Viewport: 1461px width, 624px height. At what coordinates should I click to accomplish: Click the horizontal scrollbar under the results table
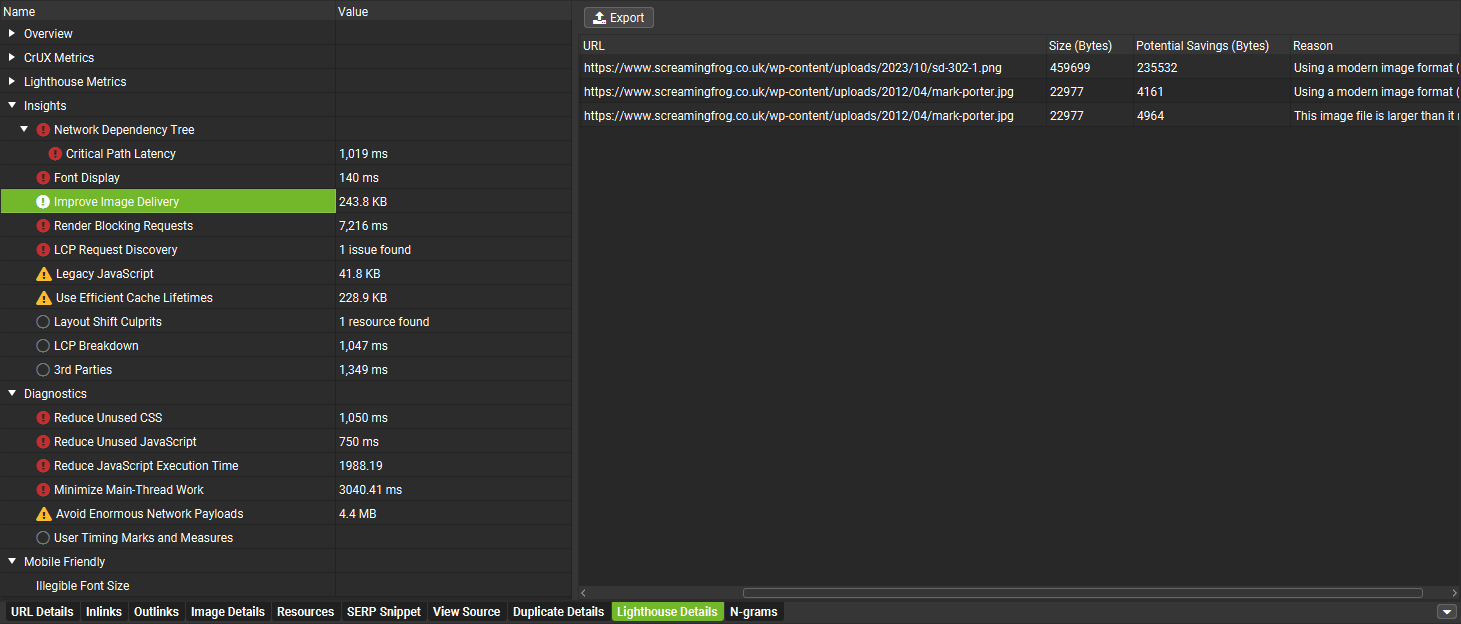(1082, 593)
